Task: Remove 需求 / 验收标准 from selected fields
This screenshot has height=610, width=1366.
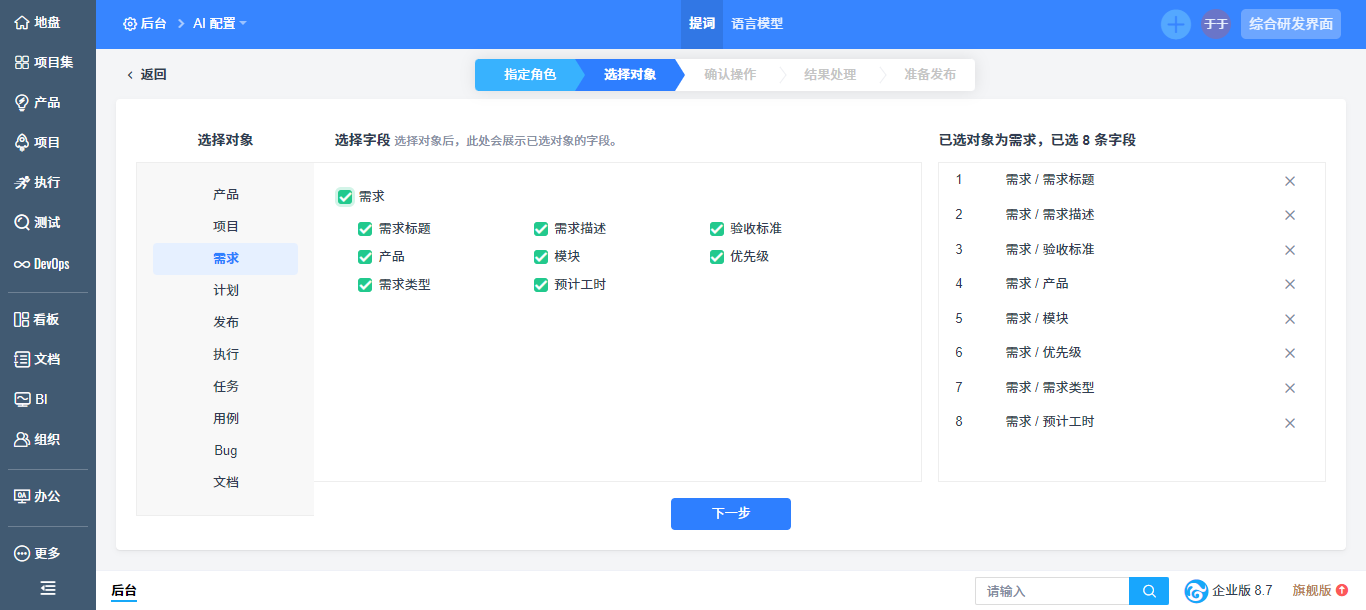Action: (x=1290, y=250)
